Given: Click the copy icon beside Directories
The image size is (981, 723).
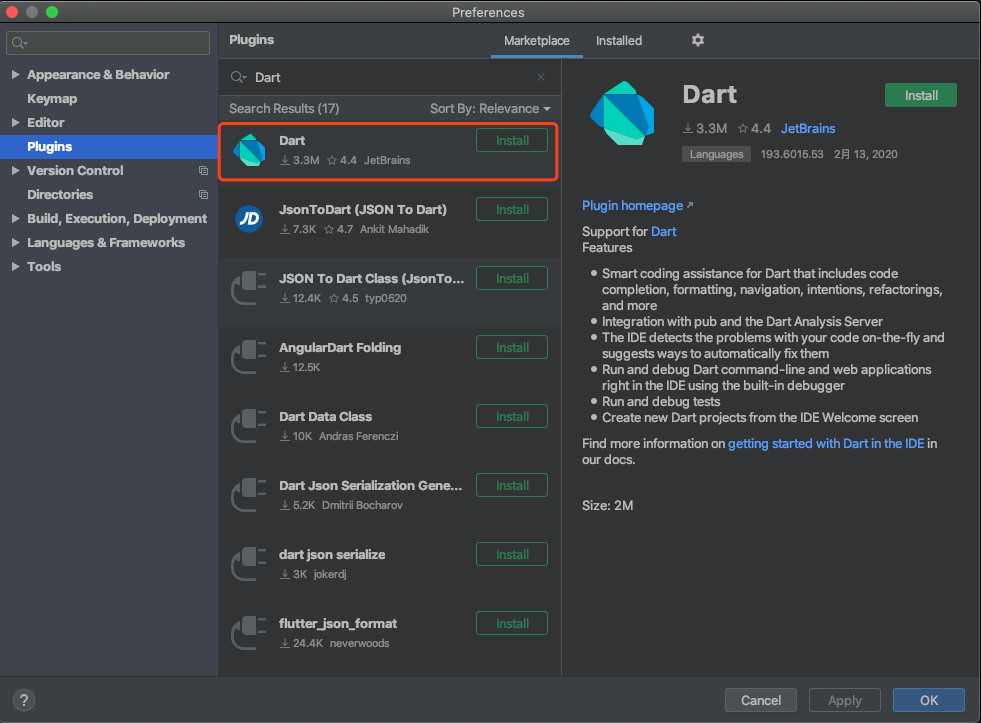Looking at the screenshot, I should [x=203, y=195].
